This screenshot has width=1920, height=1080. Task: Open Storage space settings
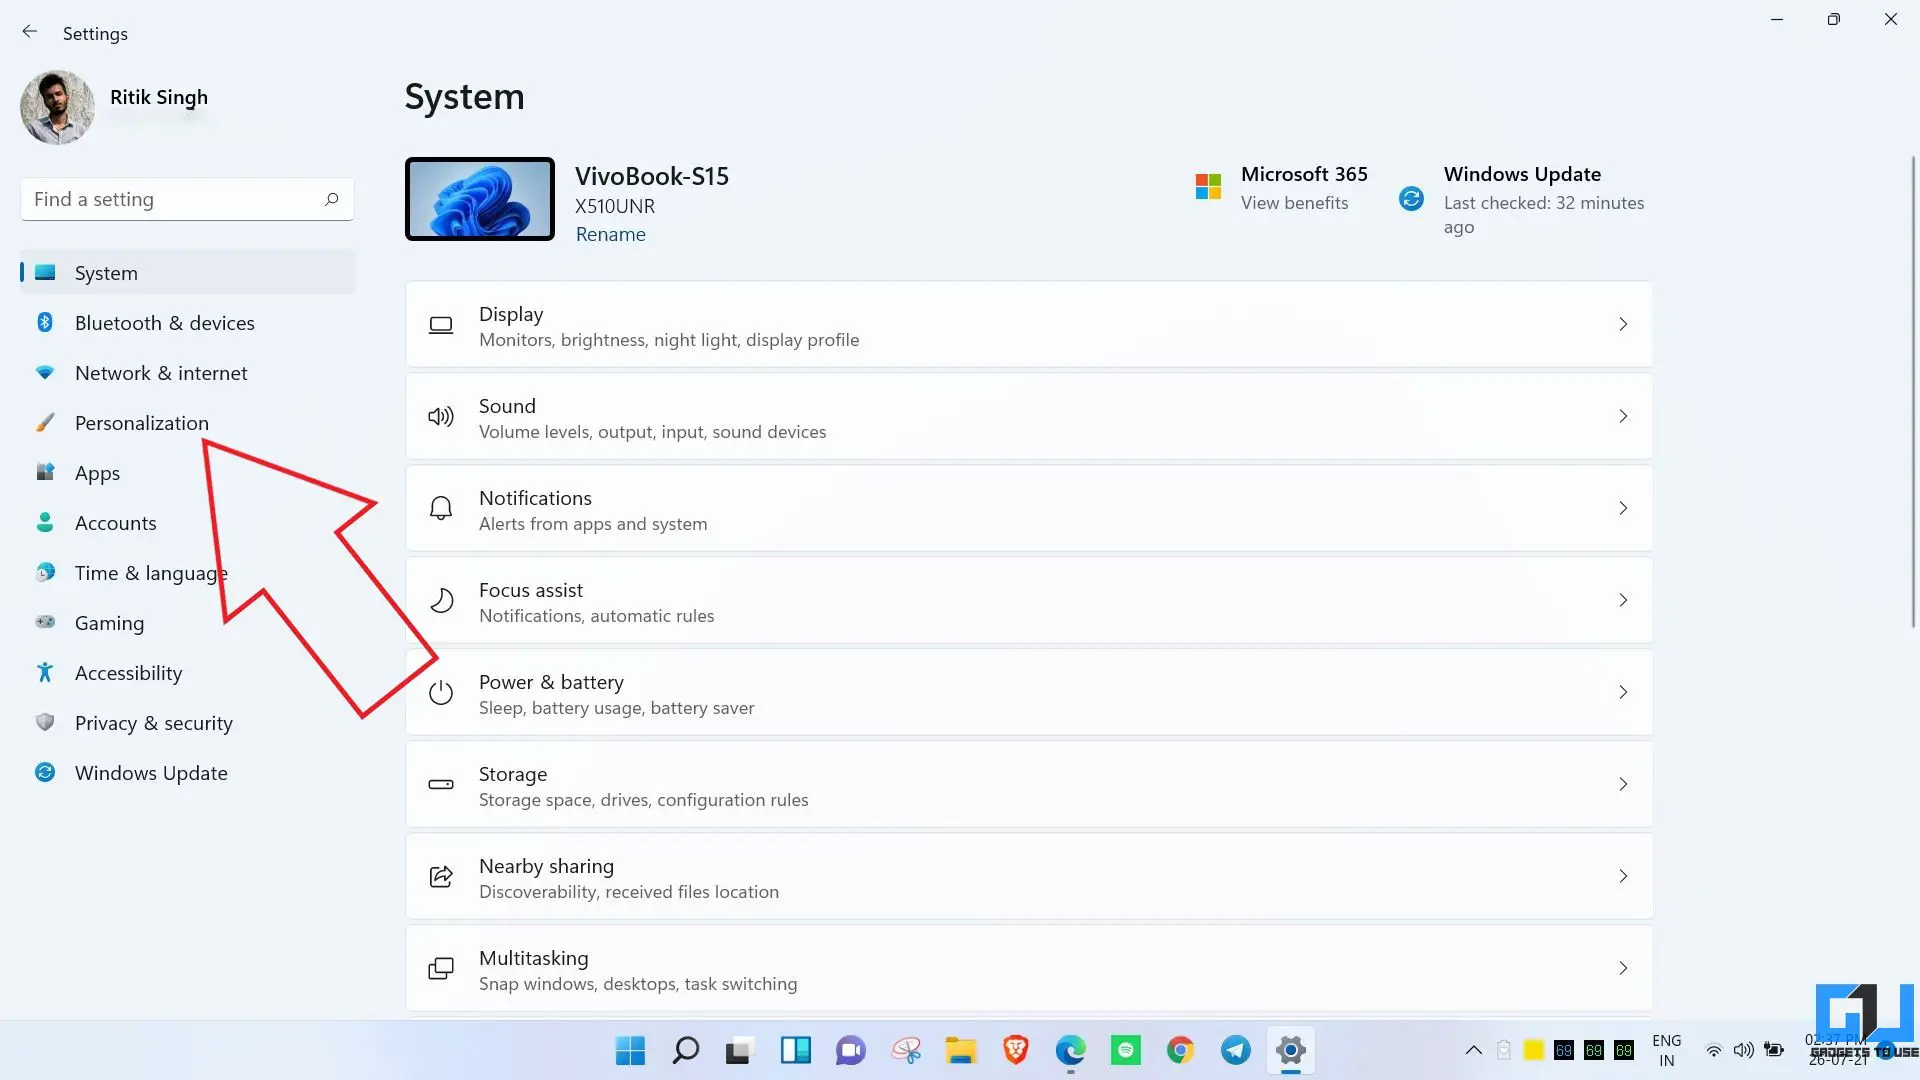click(x=1029, y=784)
